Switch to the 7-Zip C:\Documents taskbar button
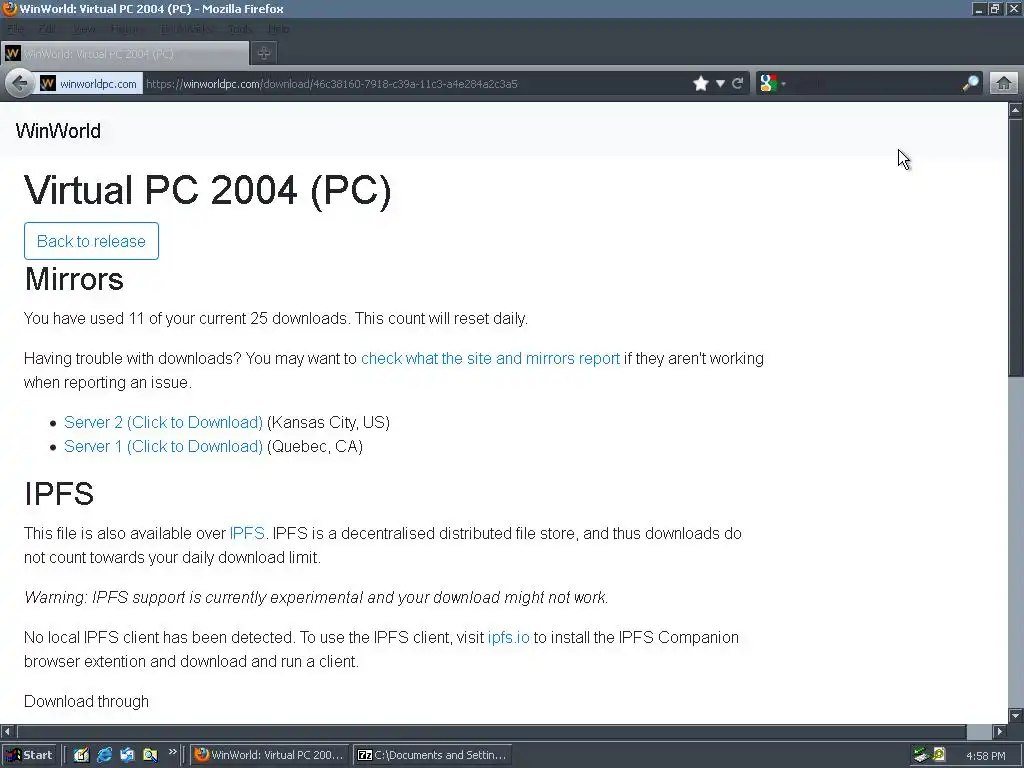Image resolution: width=1024 pixels, height=768 pixels. tap(432, 755)
